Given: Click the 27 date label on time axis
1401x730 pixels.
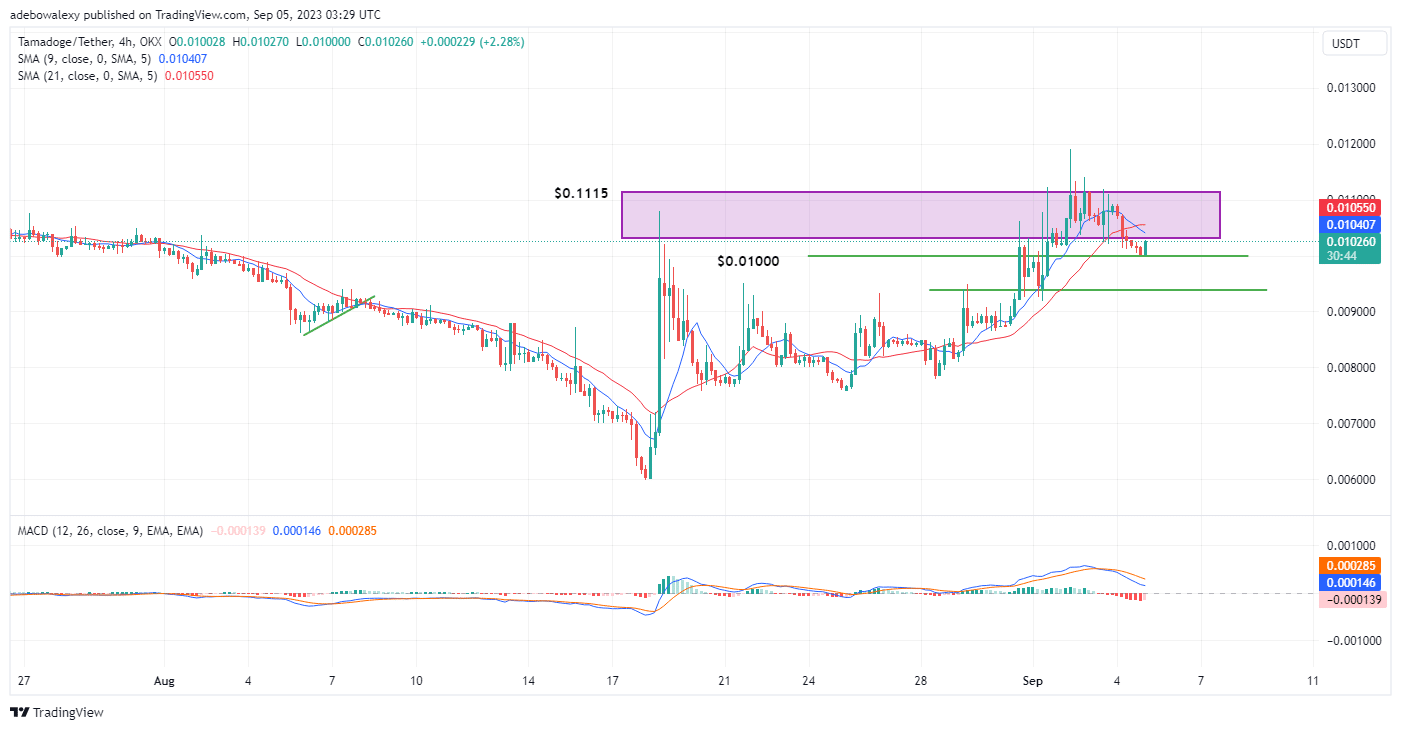Looking at the screenshot, I should tap(24, 681).
